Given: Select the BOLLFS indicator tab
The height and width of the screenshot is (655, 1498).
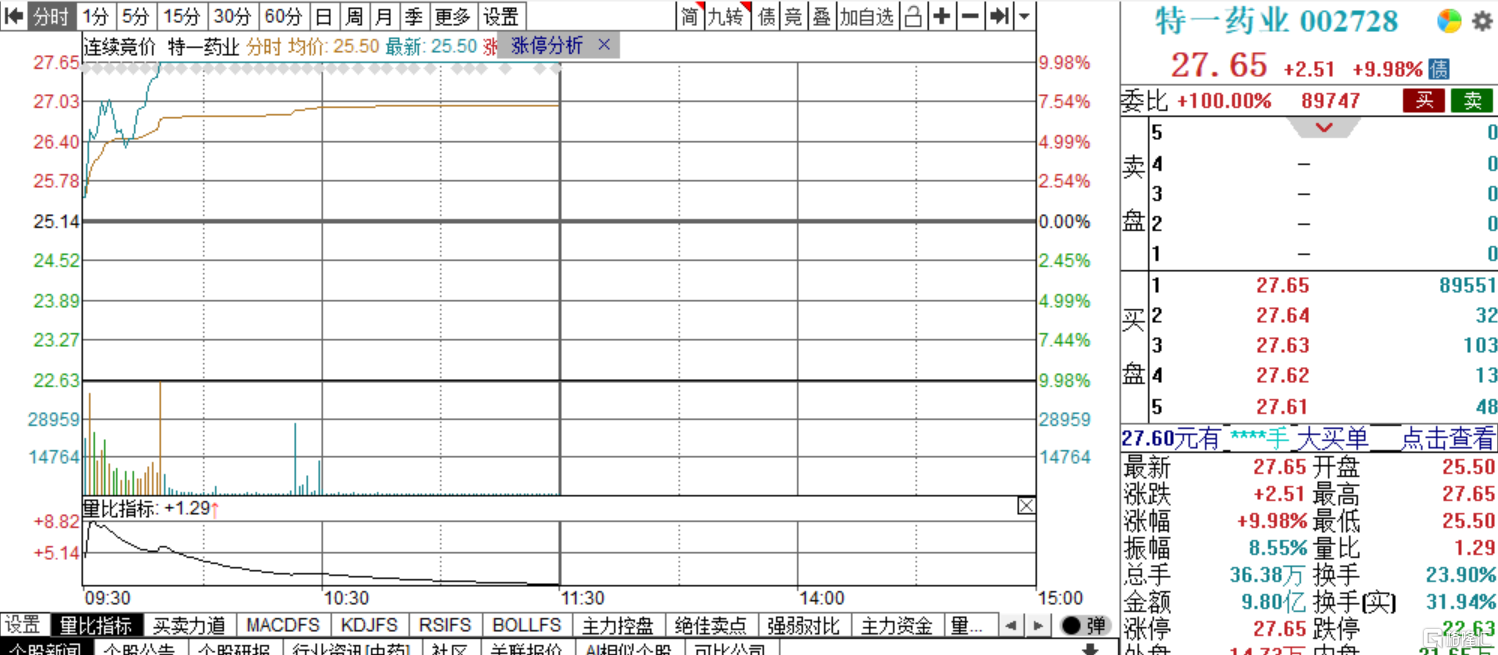Looking at the screenshot, I should [x=527, y=626].
